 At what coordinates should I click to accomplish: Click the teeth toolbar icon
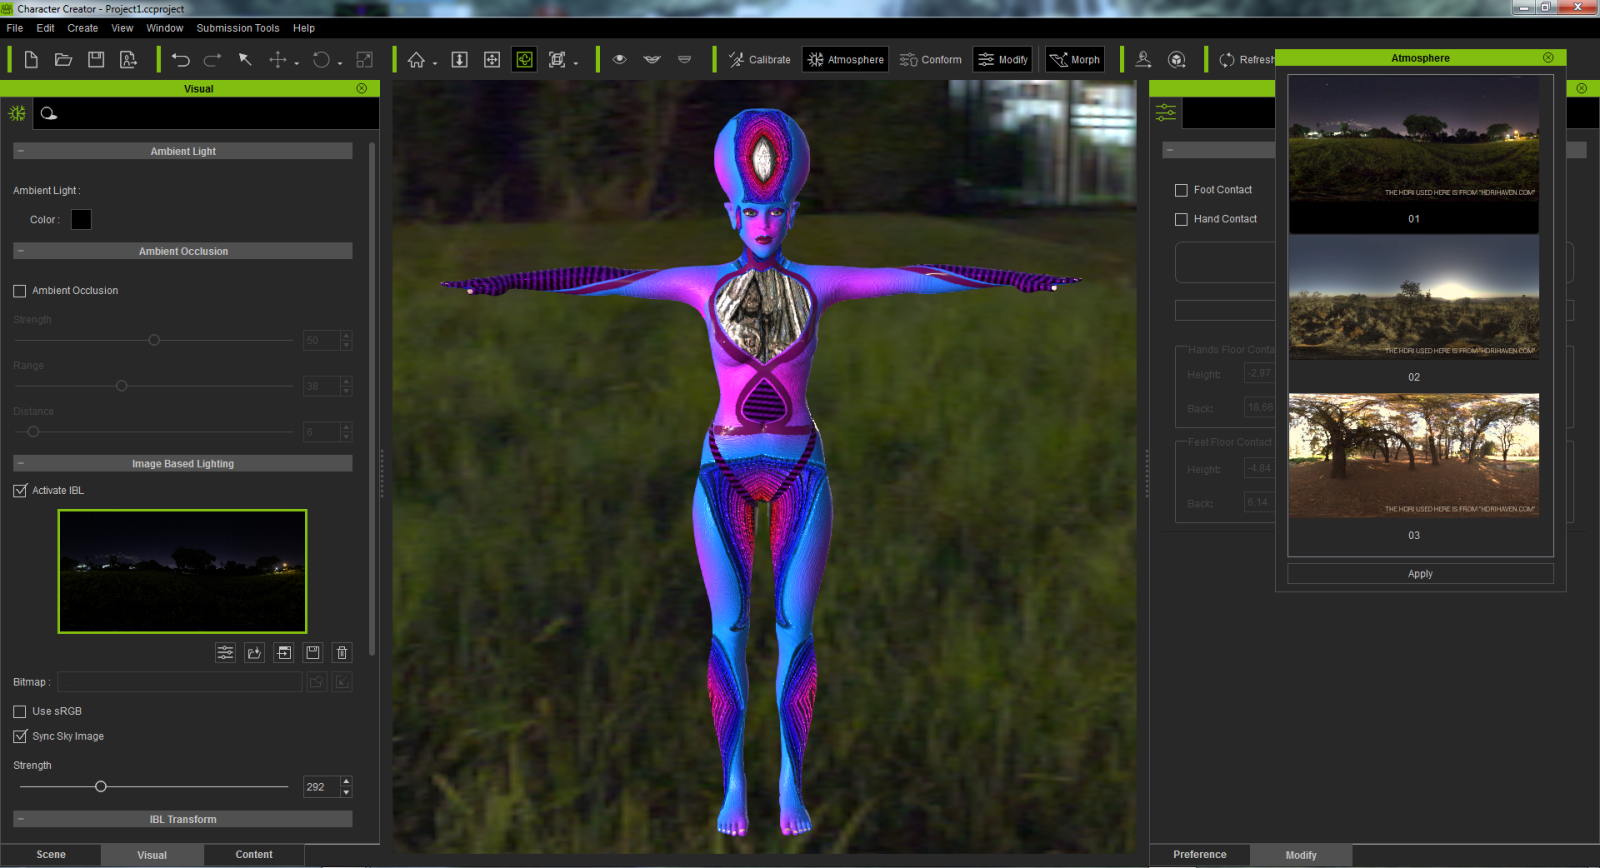684,59
